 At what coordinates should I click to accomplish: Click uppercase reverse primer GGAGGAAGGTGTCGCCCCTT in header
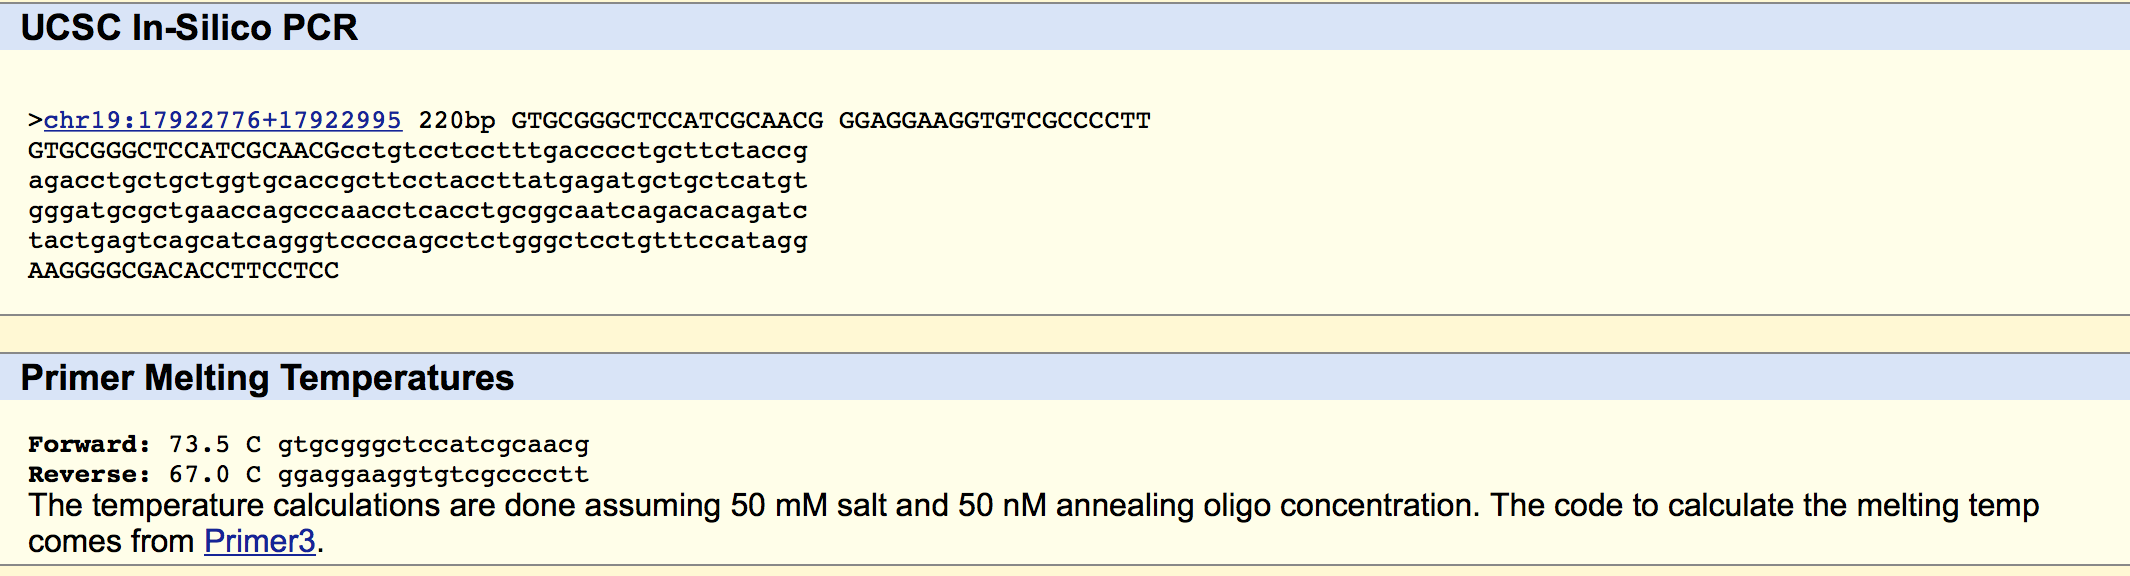[x=994, y=121]
